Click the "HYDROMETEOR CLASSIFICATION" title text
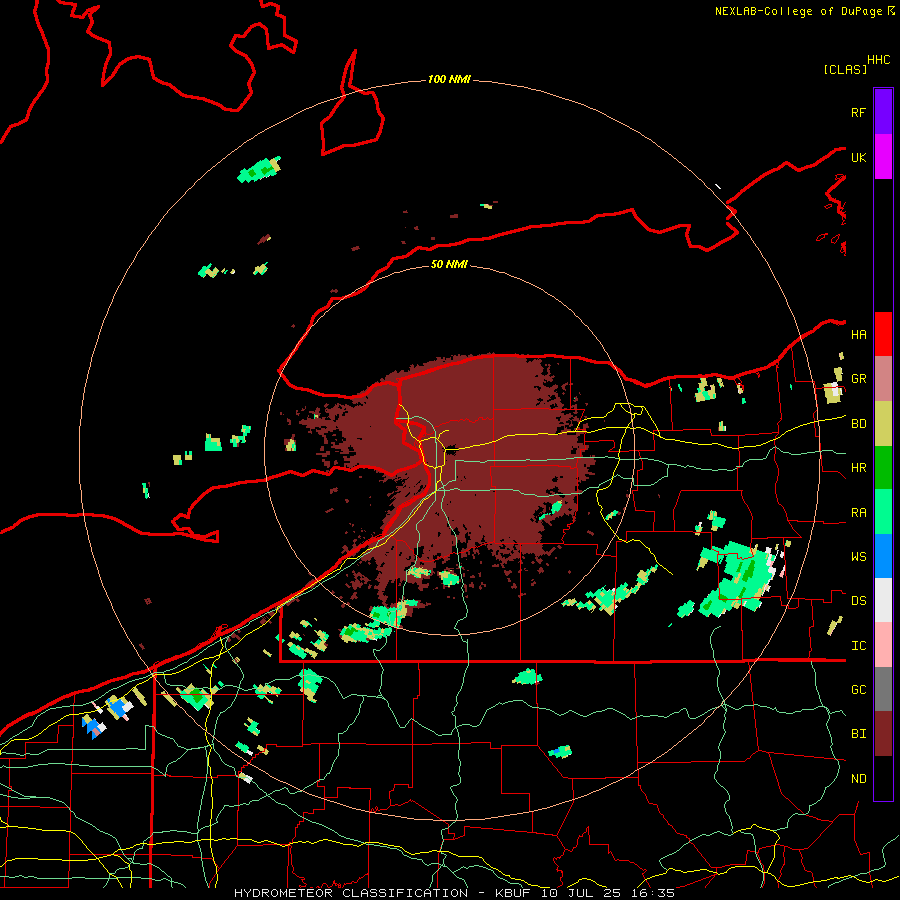This screenshot has height=900, width=900. pyautogui.click(x=351, y=893)
